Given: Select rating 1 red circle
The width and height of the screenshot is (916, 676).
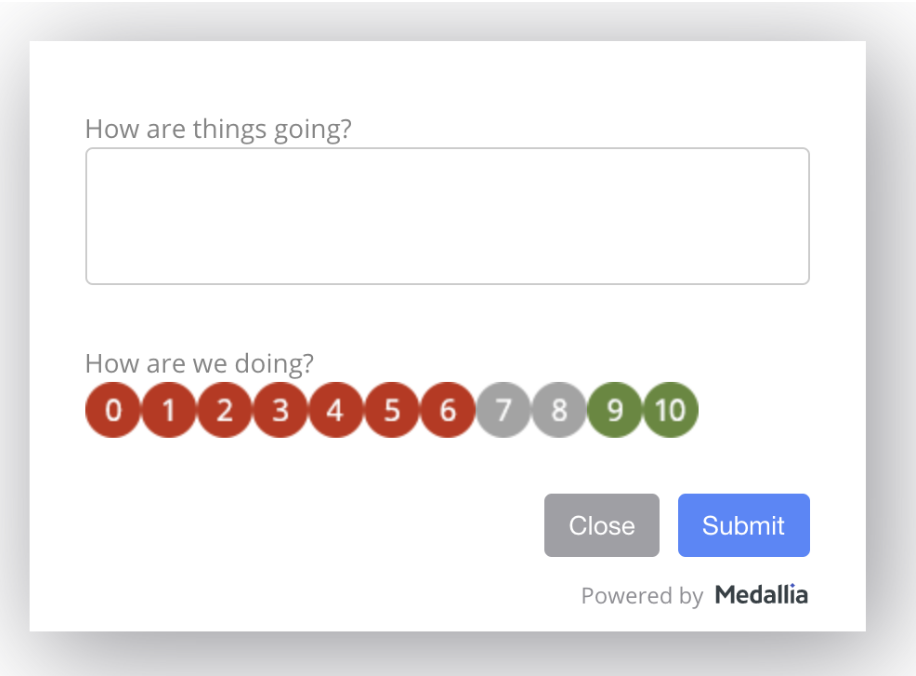Looking at the screenshot, I should (169, 410).
